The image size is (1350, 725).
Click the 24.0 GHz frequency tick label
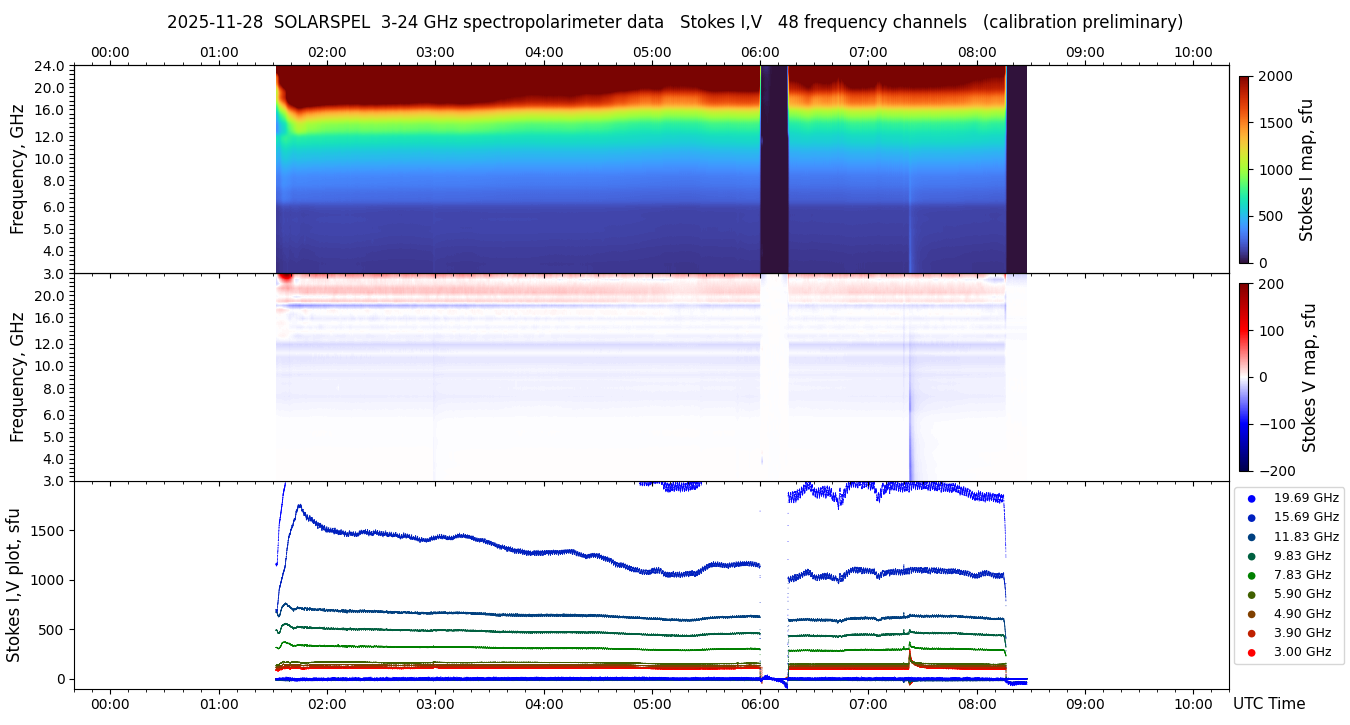pyautogui.click(x=50, y=67)
